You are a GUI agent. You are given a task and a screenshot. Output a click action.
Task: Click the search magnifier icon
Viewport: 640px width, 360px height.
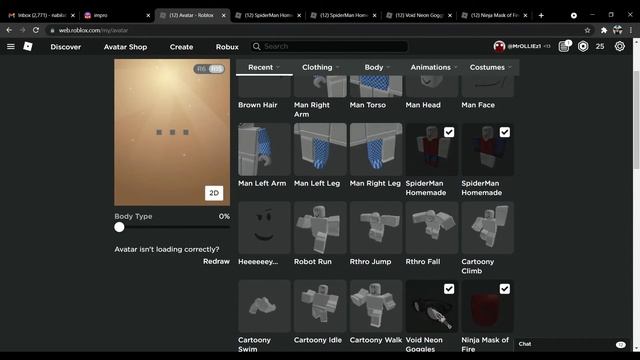[x=256, y=47]
